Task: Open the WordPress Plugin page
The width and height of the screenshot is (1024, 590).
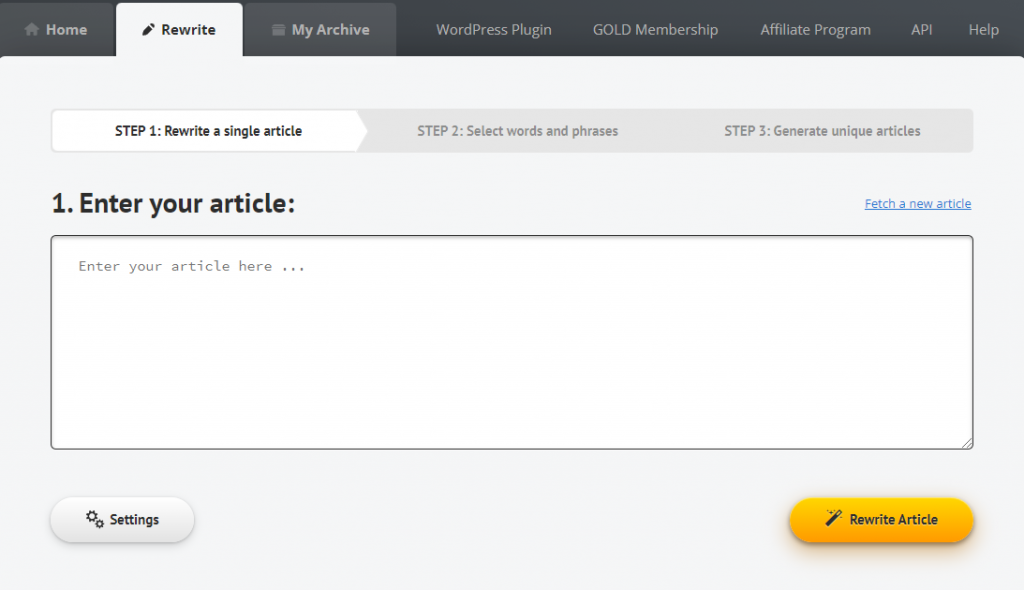Action: pyautogui.click(x=493, y=30)
